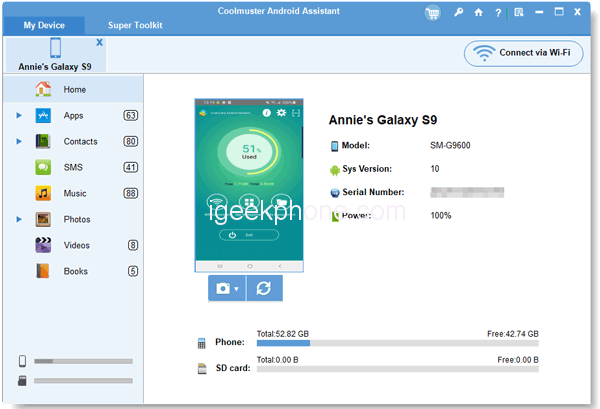Open the screenshot dropdown arrow
600x409 pixels.
[x=236, y=289]
